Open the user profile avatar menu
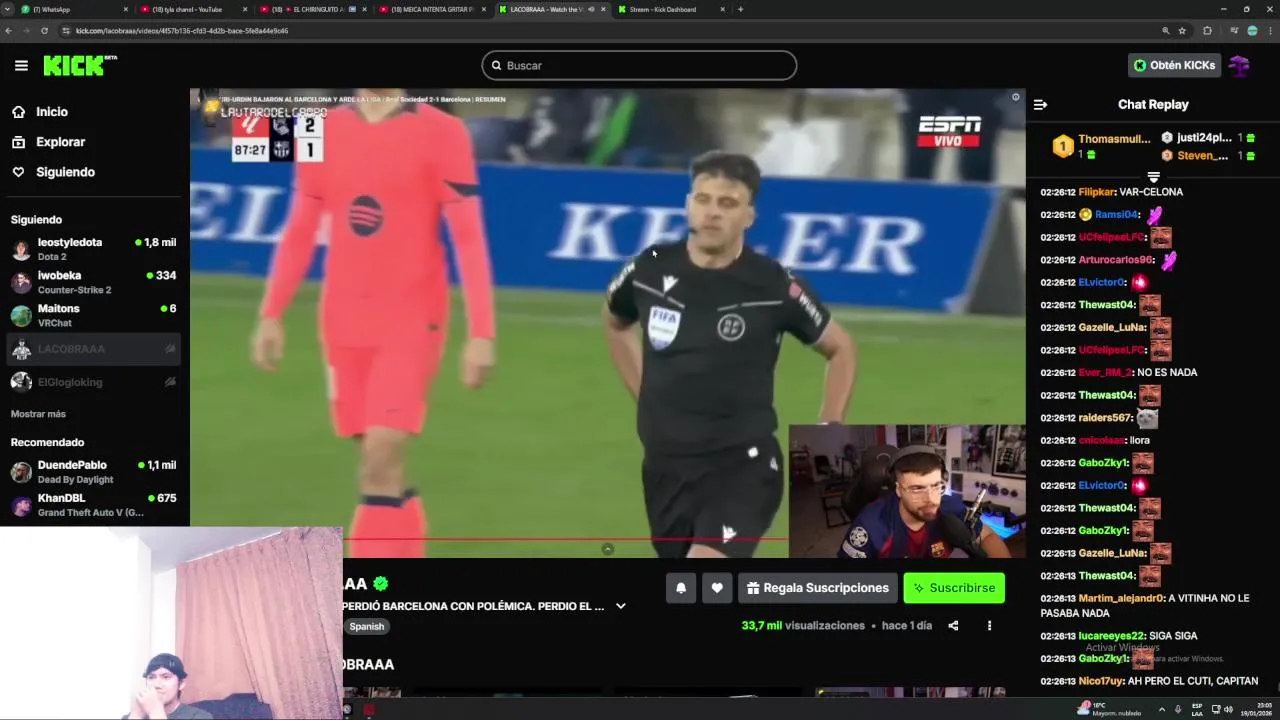 (1239, 65)
